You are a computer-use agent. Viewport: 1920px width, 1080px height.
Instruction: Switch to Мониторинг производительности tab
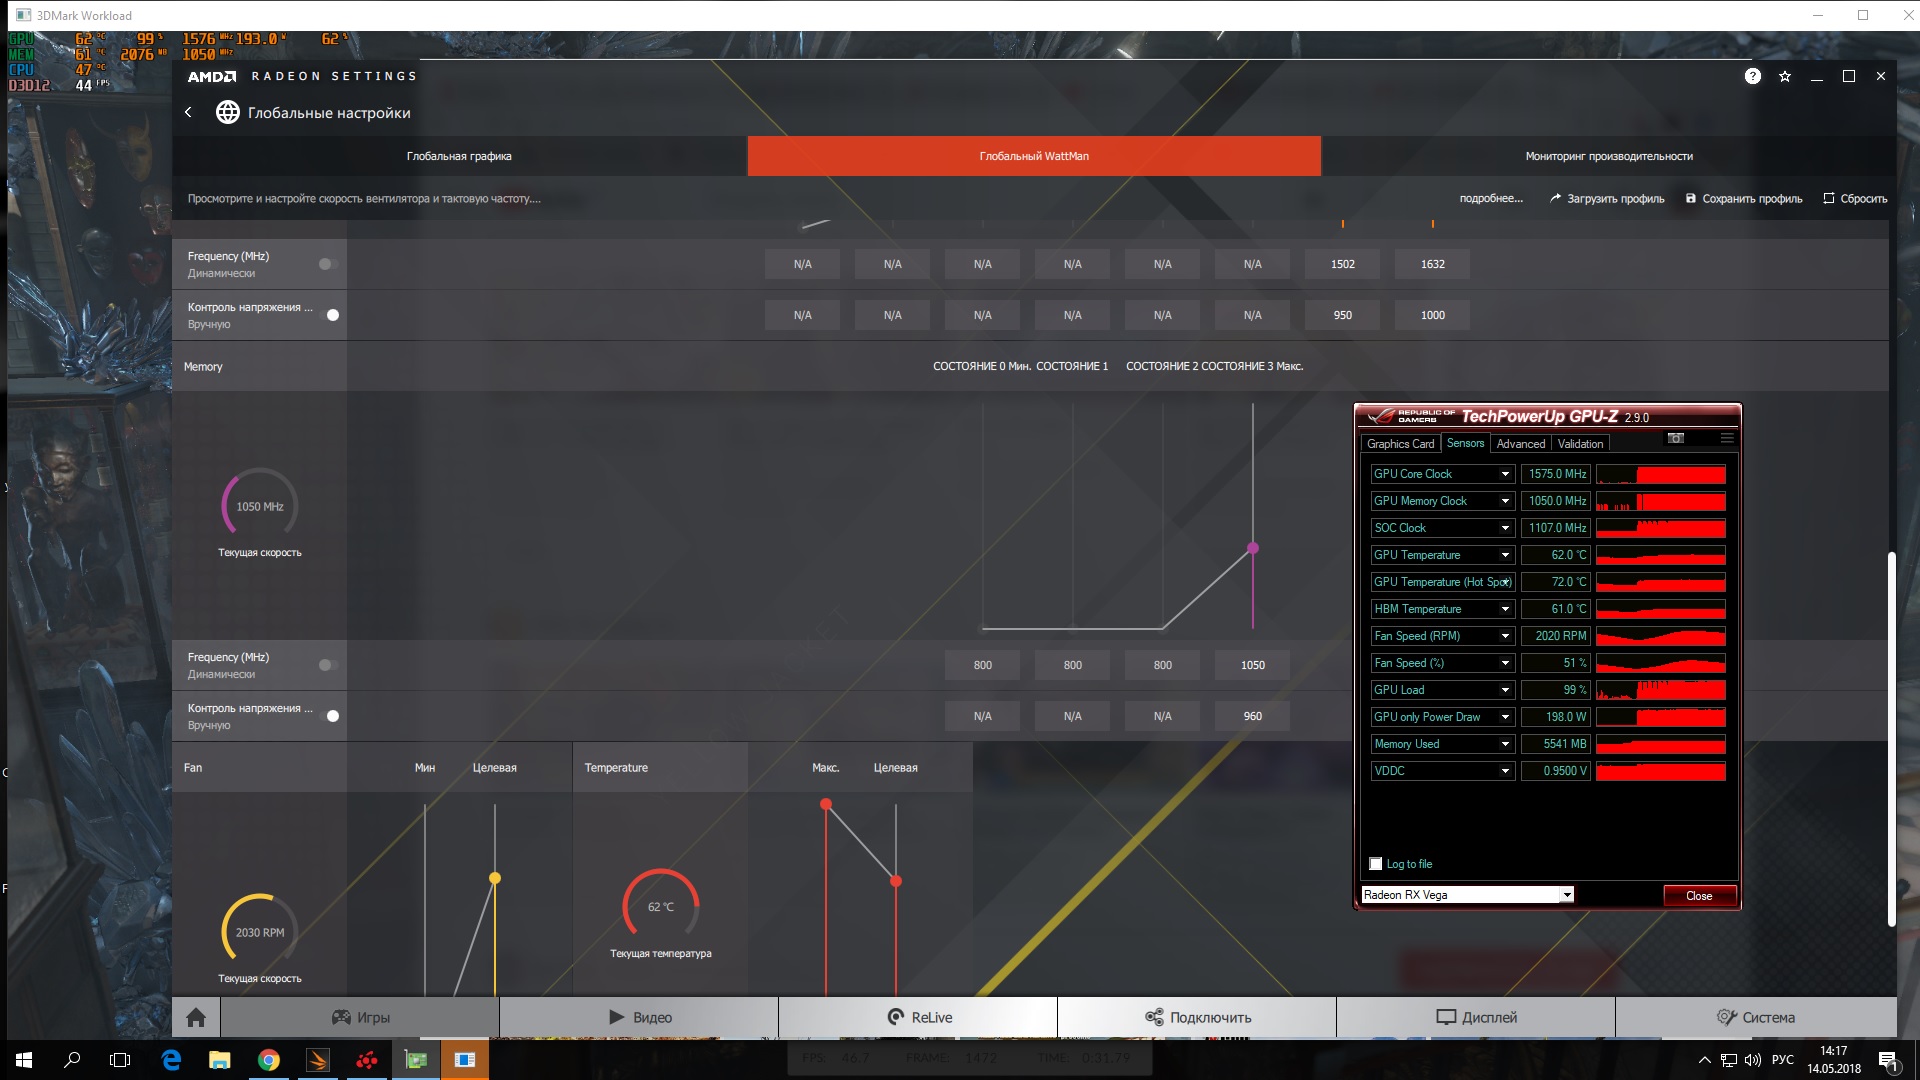(1608, 156)
